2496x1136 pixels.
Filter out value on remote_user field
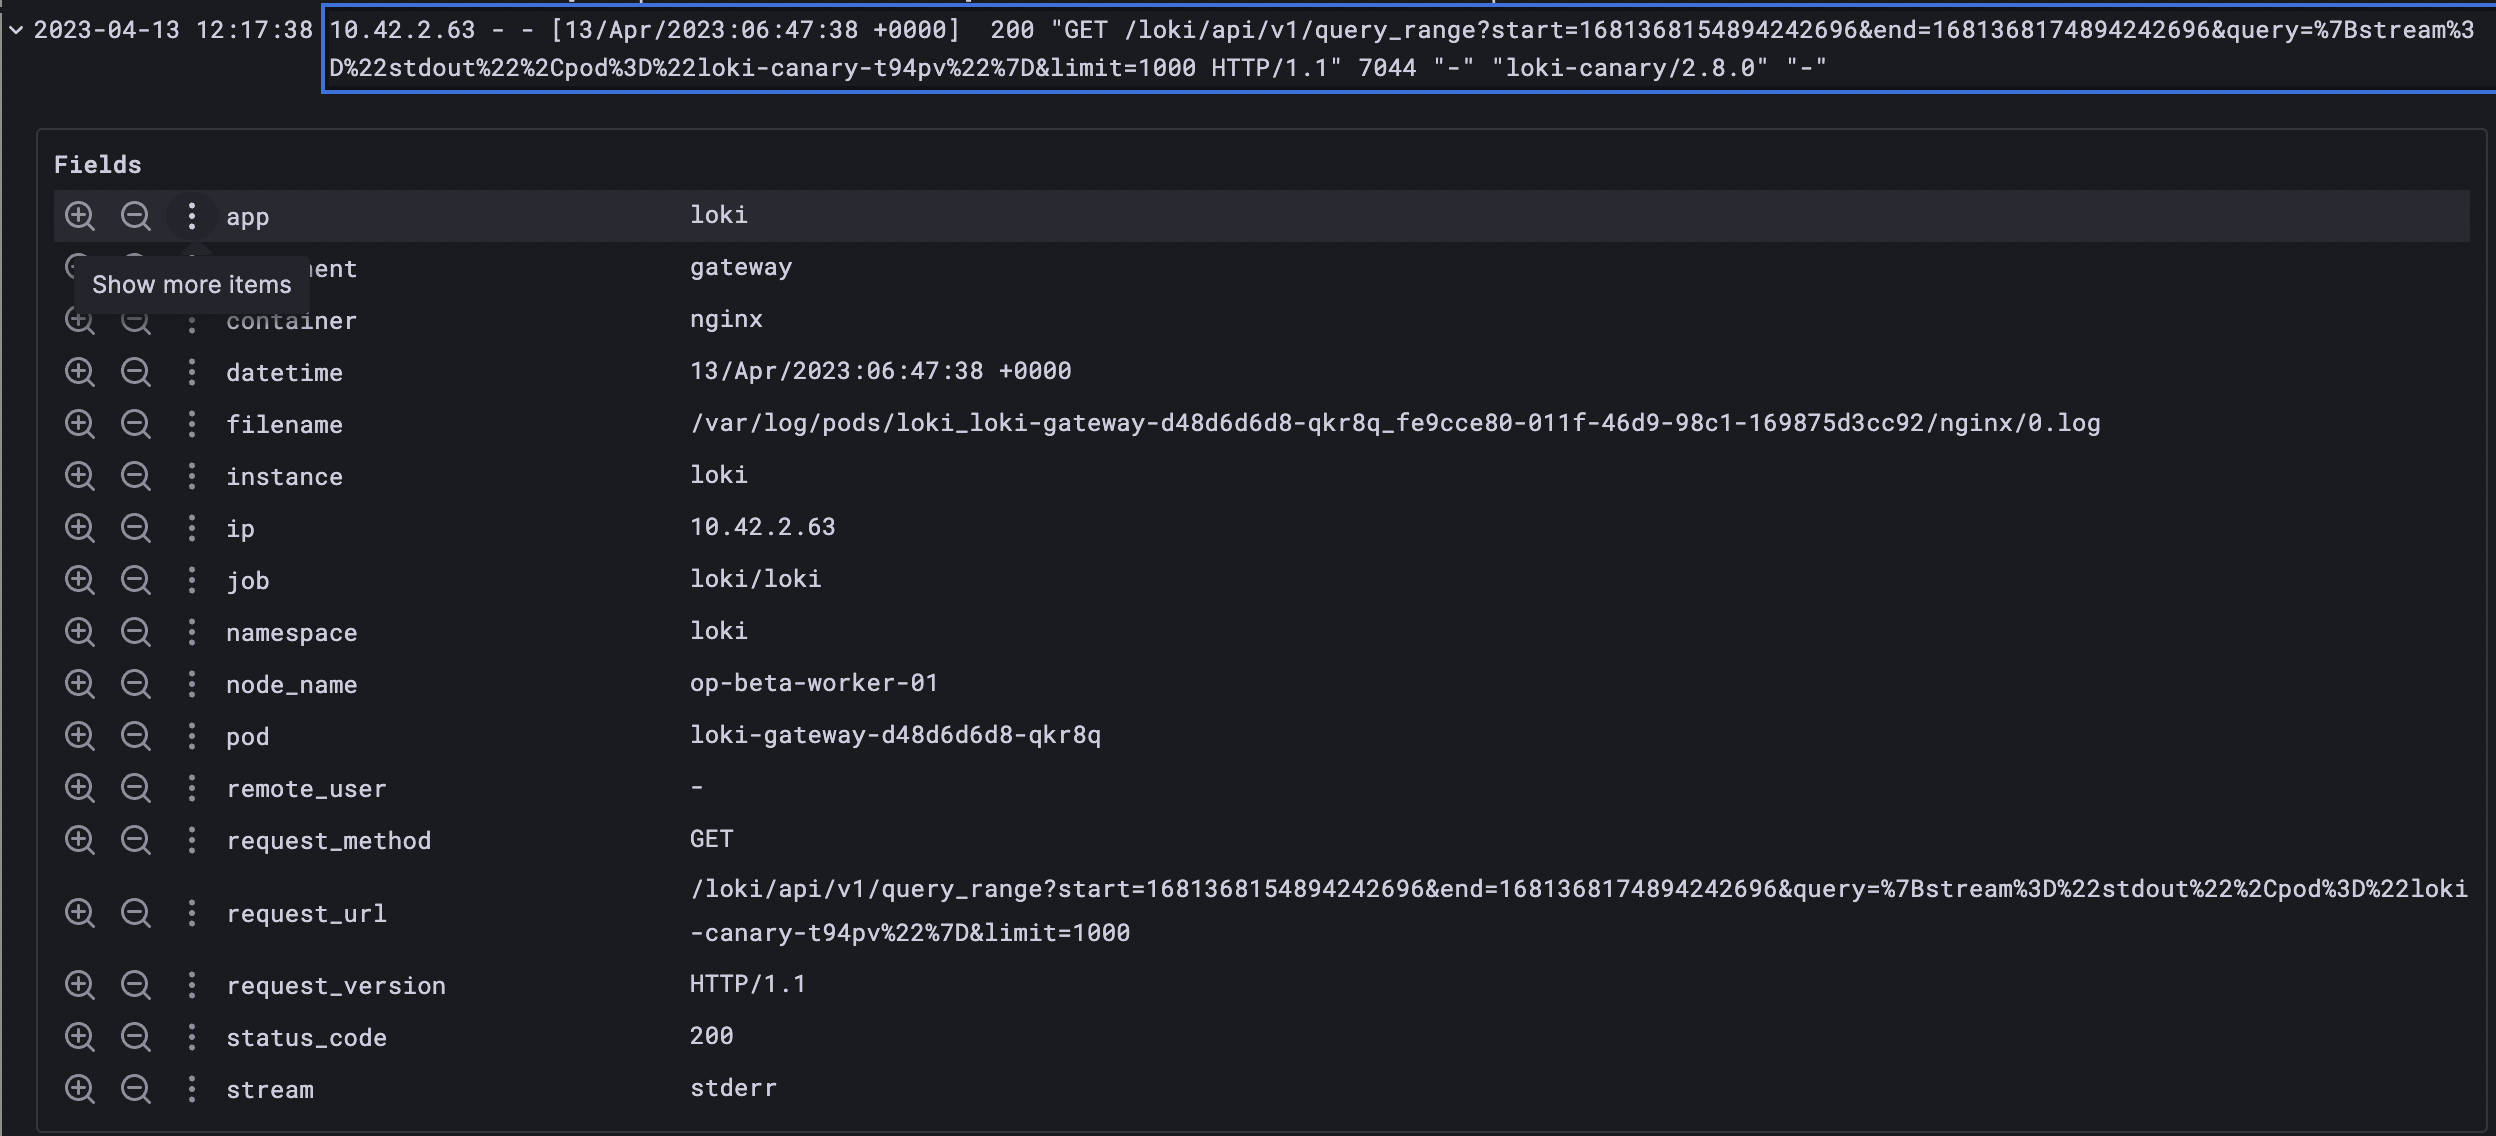click(x=135, y=788)
